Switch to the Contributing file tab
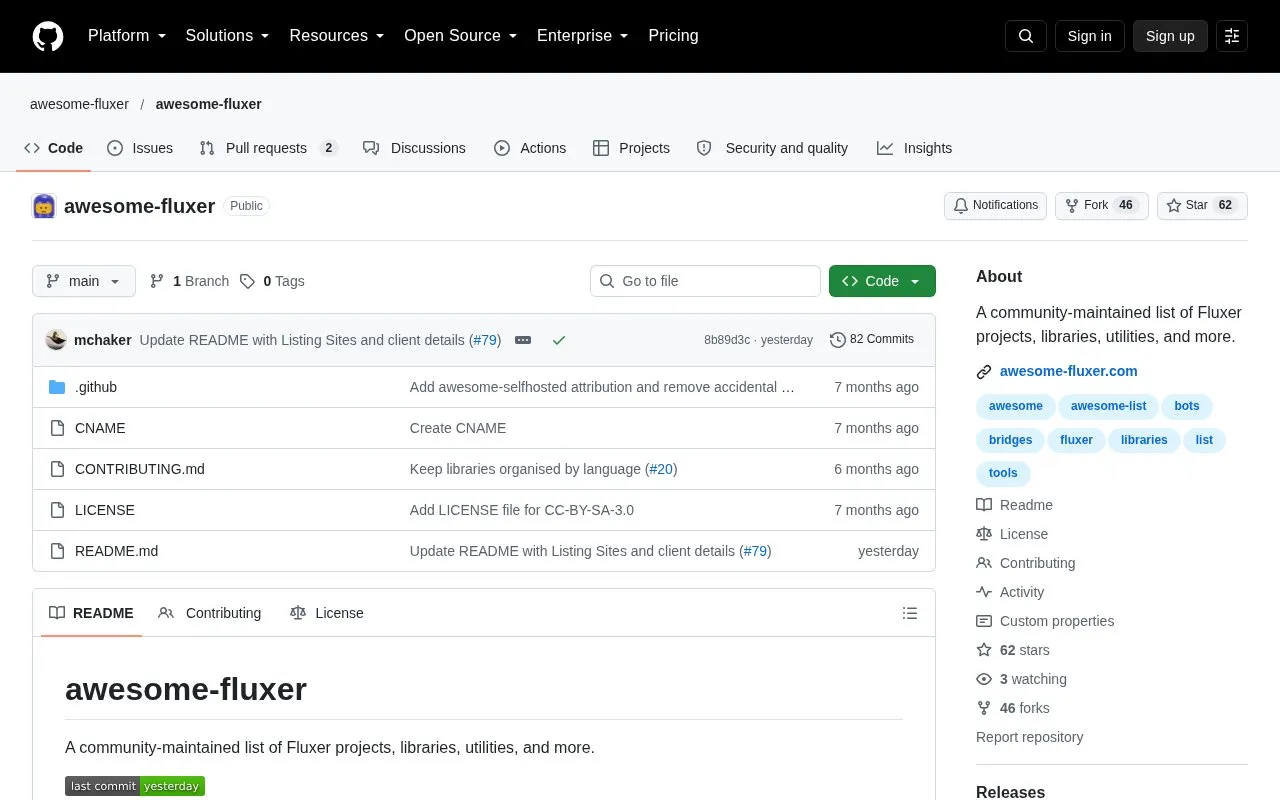Image resolution: width=1280 pixels, height=800 pixels. pyautogui.click(x=210, y=613)
